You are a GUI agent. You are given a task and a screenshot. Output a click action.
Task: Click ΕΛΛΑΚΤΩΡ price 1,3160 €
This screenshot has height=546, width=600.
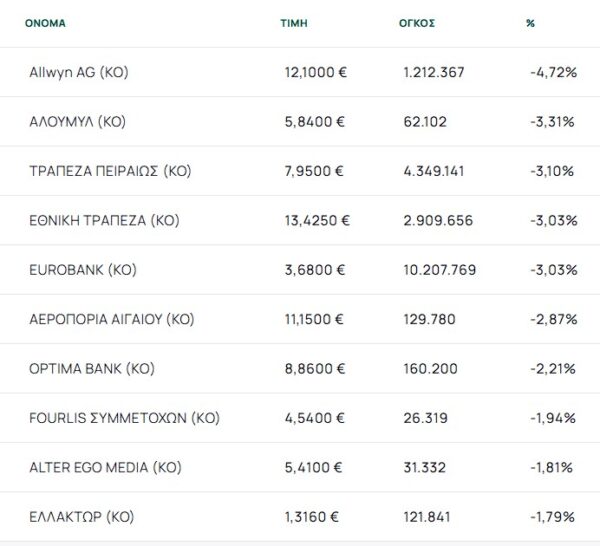point(312,517)
